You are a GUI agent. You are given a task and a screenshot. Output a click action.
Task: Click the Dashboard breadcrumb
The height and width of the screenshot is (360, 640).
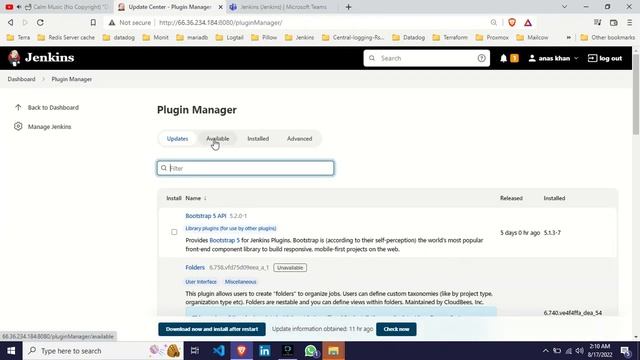(21, 79)
